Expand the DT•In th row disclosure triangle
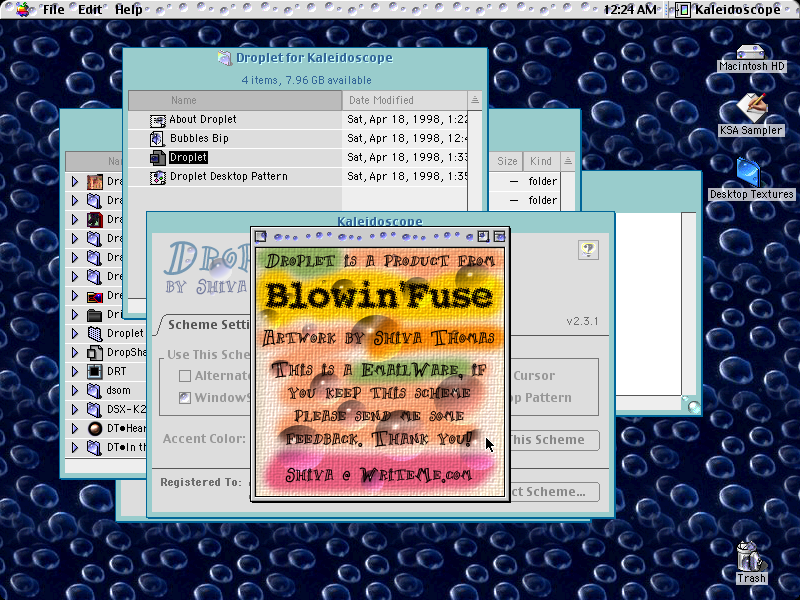The image size is (800, 600). [x=75, y=448]
